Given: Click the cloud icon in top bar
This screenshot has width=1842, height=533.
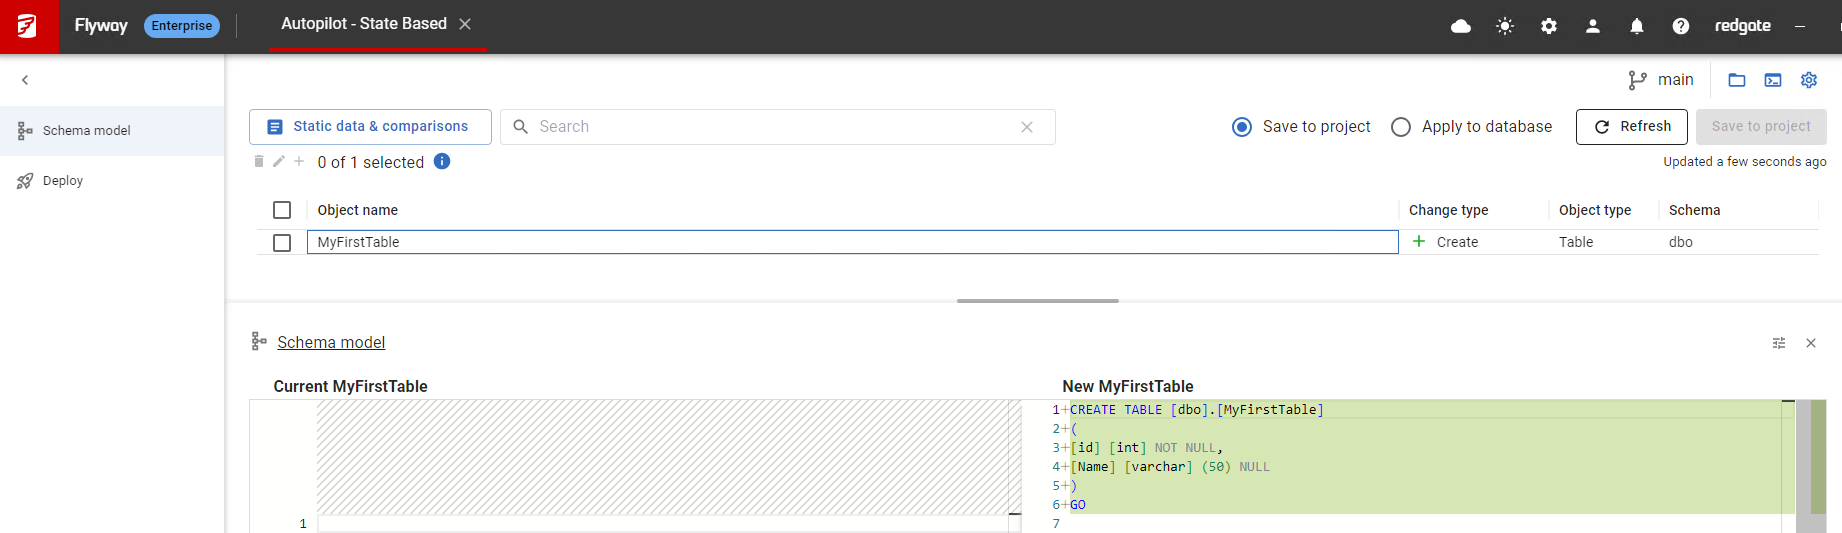Looking at the screenshot, I should [x=1461, y=26].
